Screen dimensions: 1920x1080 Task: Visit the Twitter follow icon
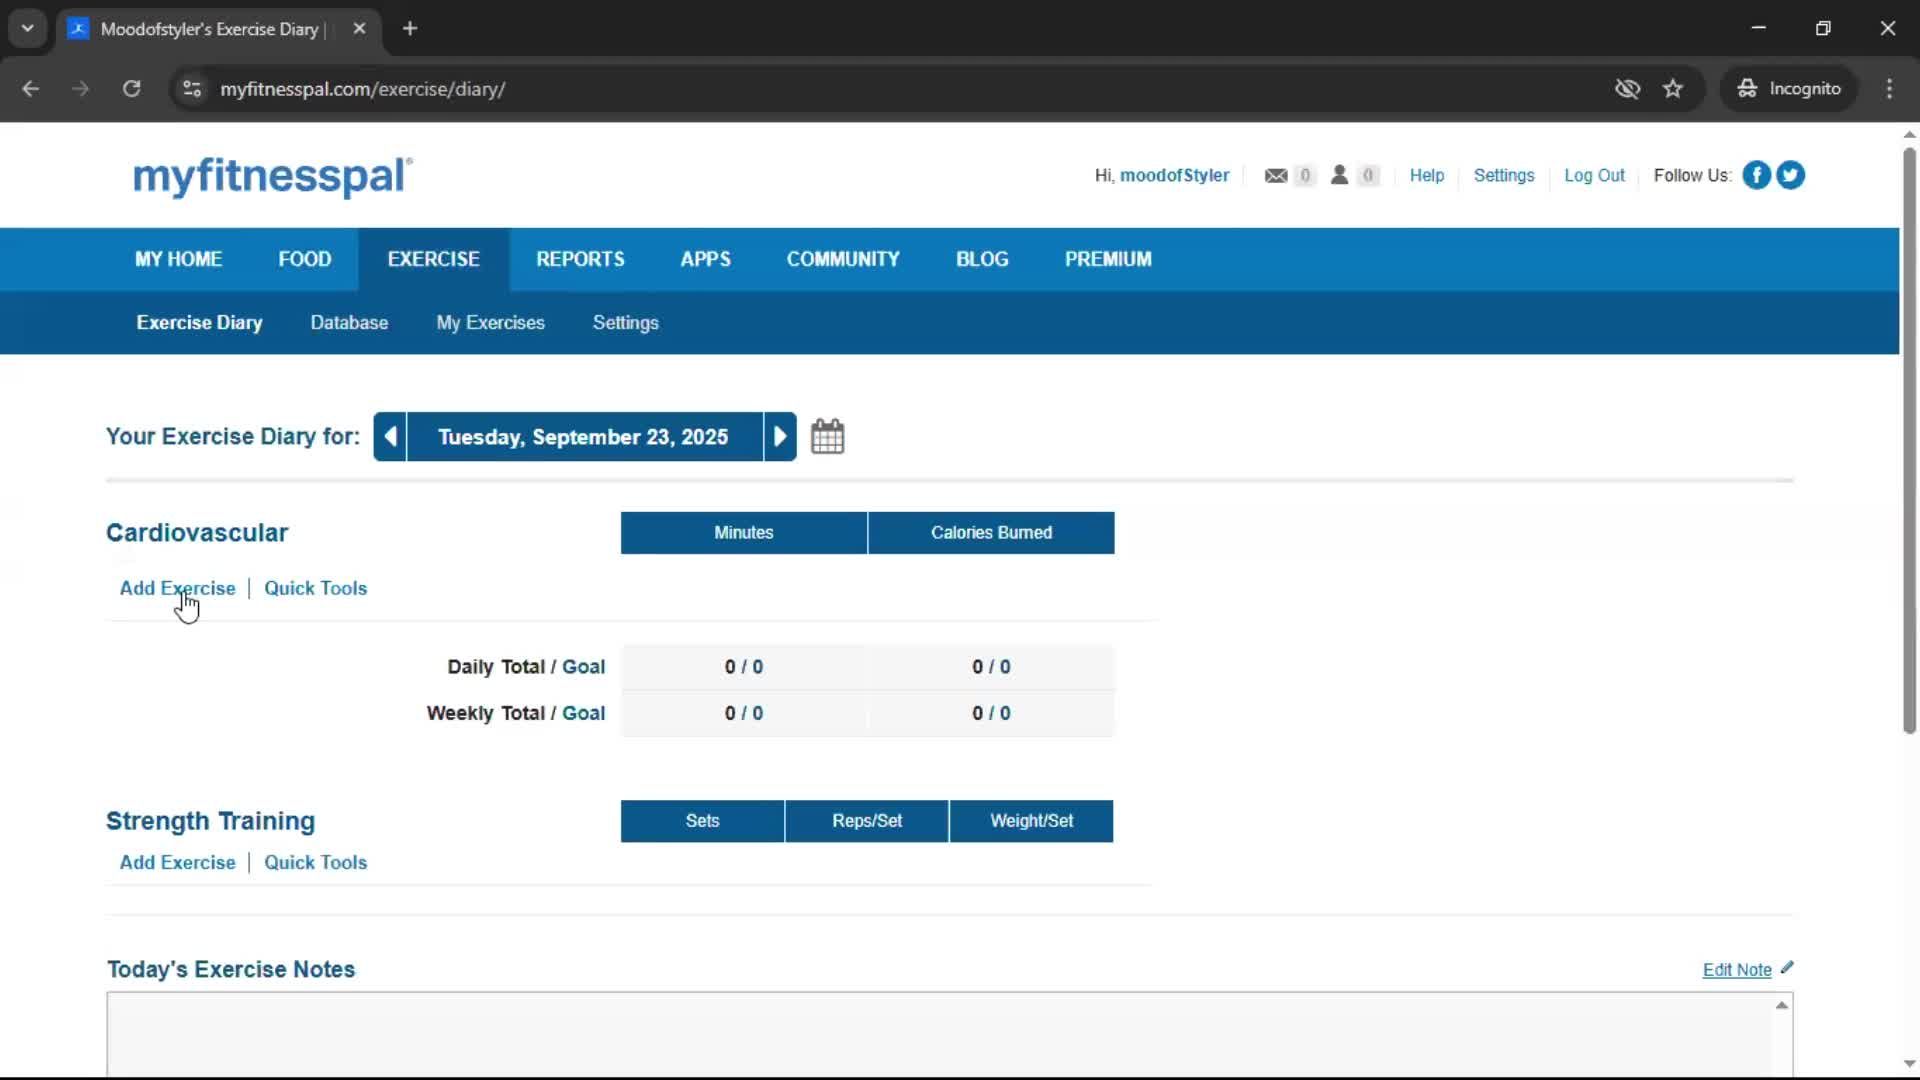(x=1790, y=175)
